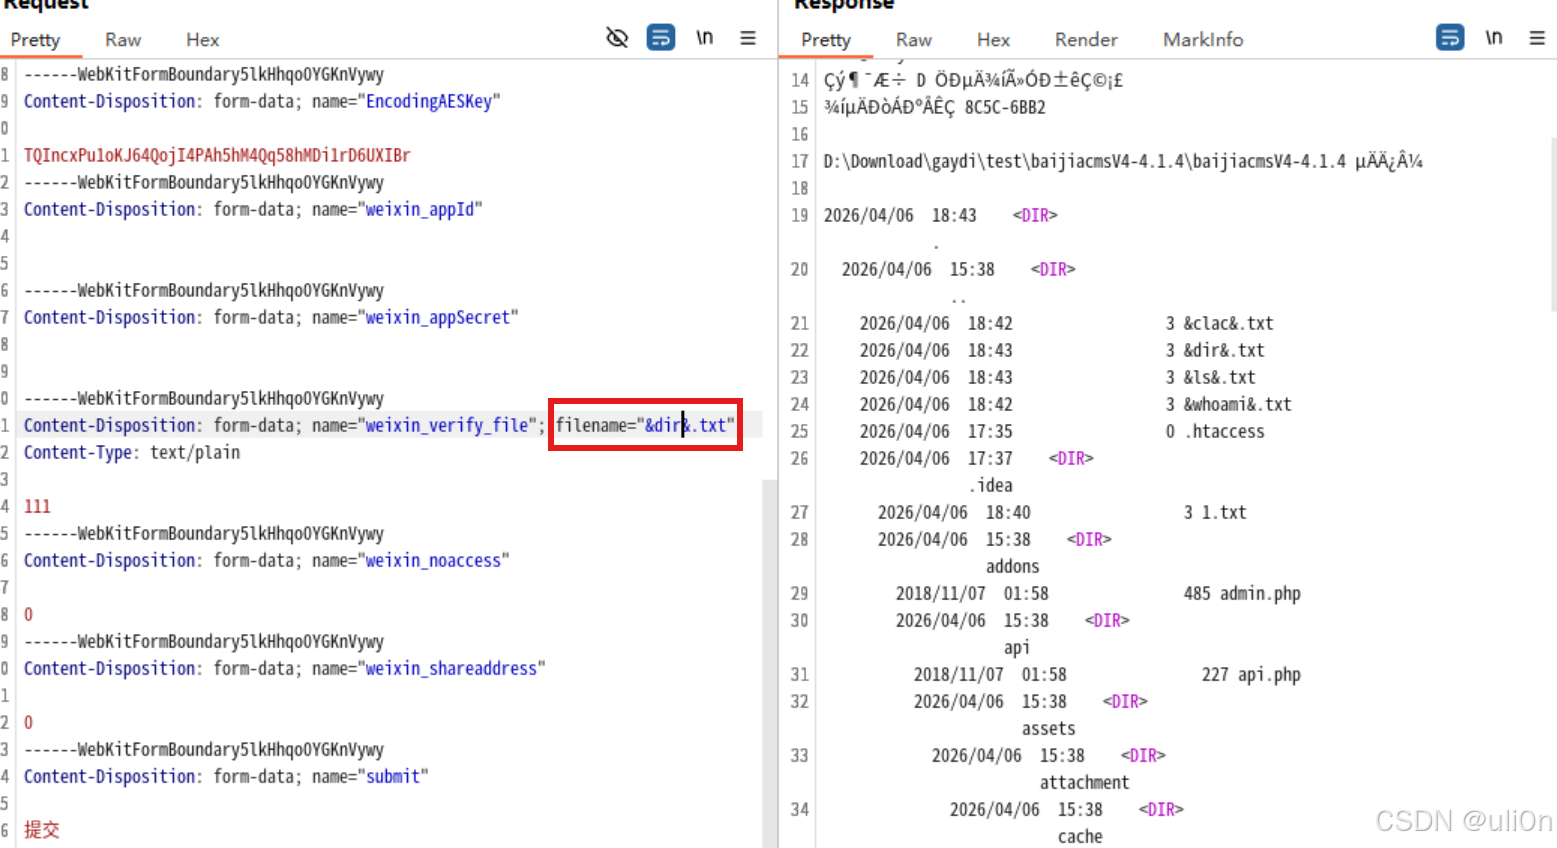1557x848 pixels.
Task: Click the weixin_appId parameter name
Action: pos(420,209)
